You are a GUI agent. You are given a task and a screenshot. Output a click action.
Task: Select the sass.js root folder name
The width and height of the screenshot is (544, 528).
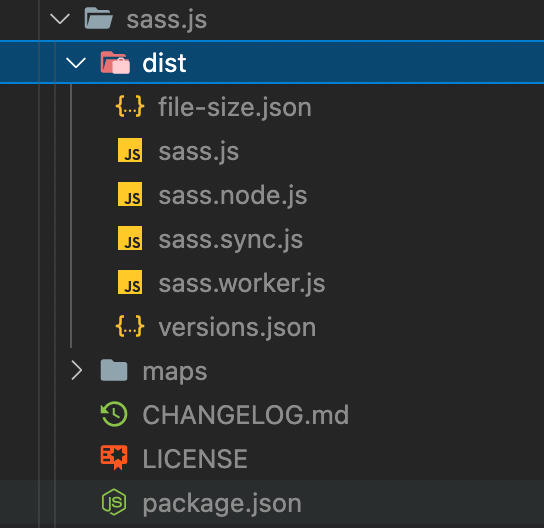click(167, 20)
